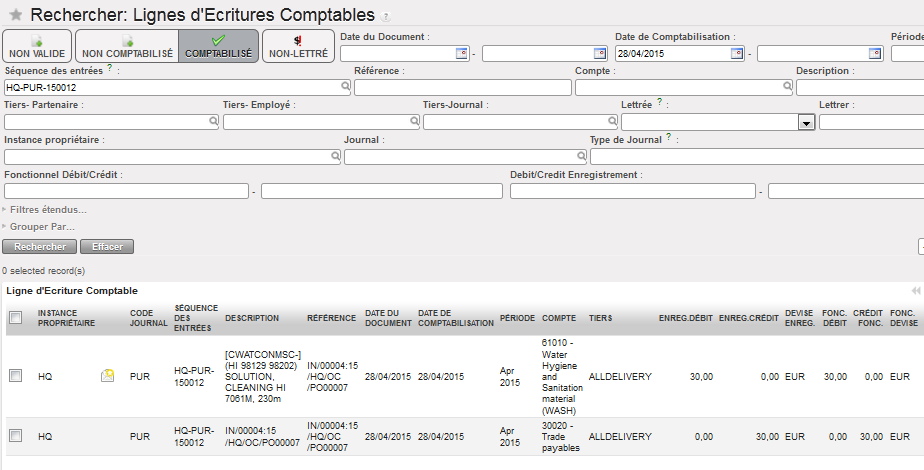Tick the select-all checkbox in table header
This screenshot has height=470, width=924.
coord(15,318)
